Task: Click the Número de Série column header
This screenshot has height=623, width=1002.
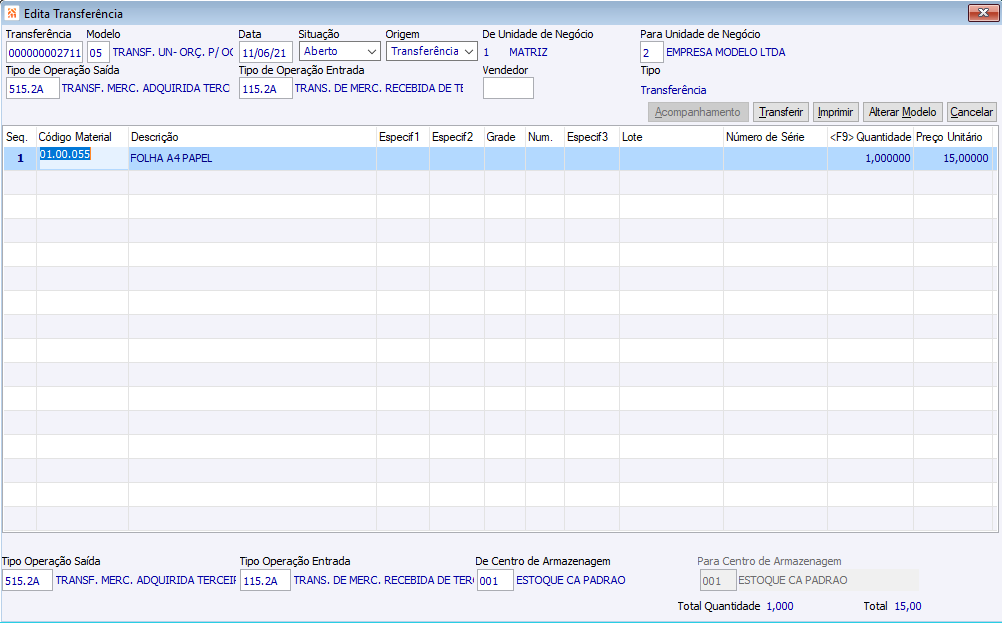Action: 775,137
